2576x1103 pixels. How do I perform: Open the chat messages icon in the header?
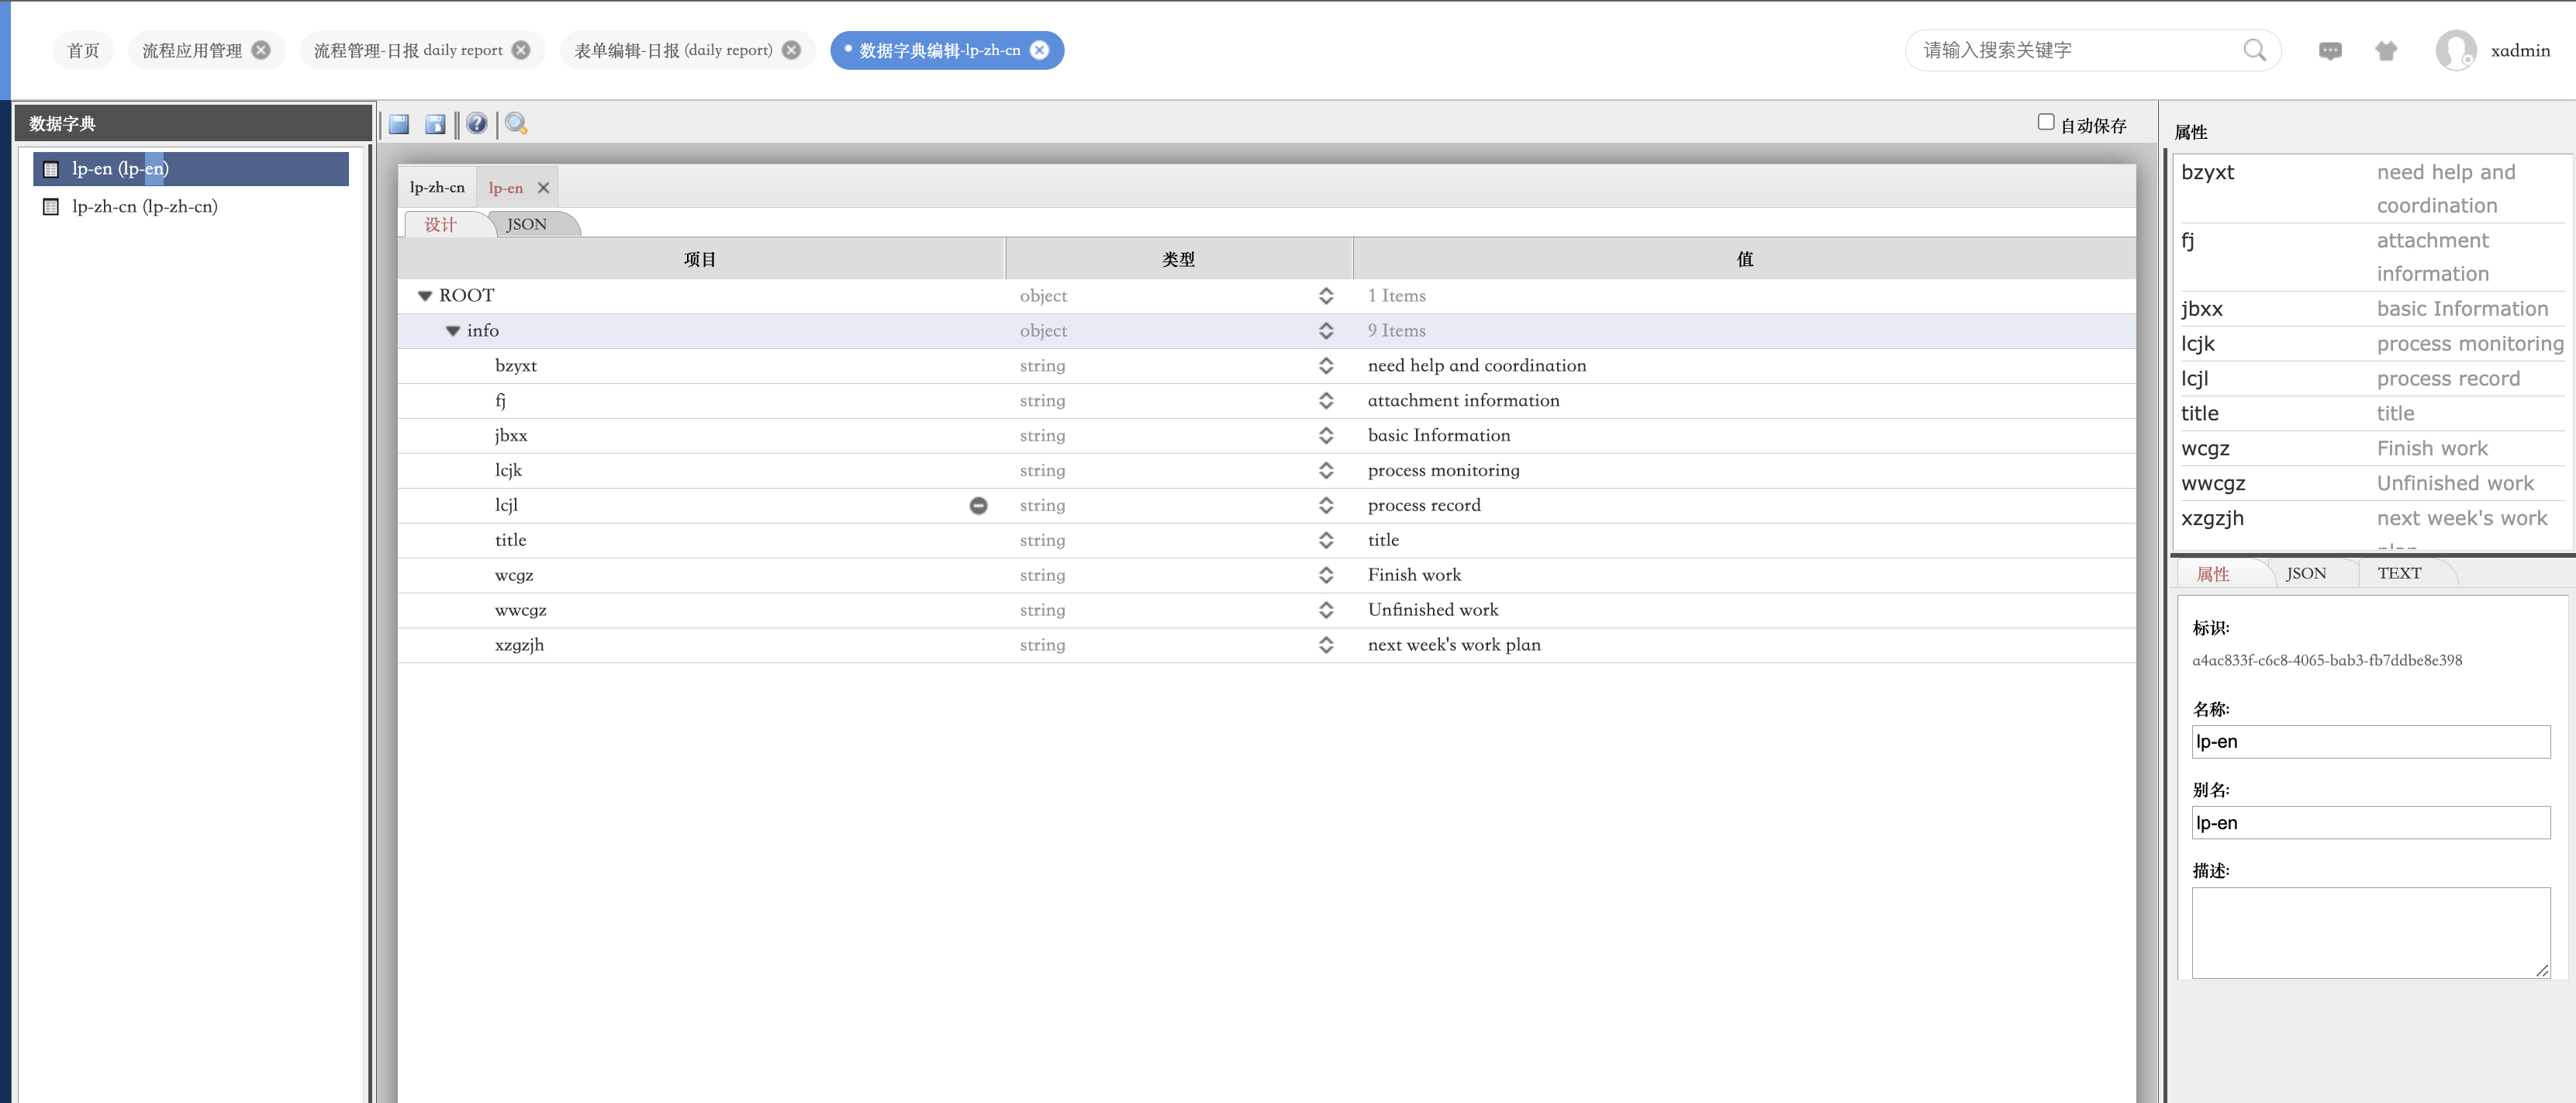[2329, 51]
